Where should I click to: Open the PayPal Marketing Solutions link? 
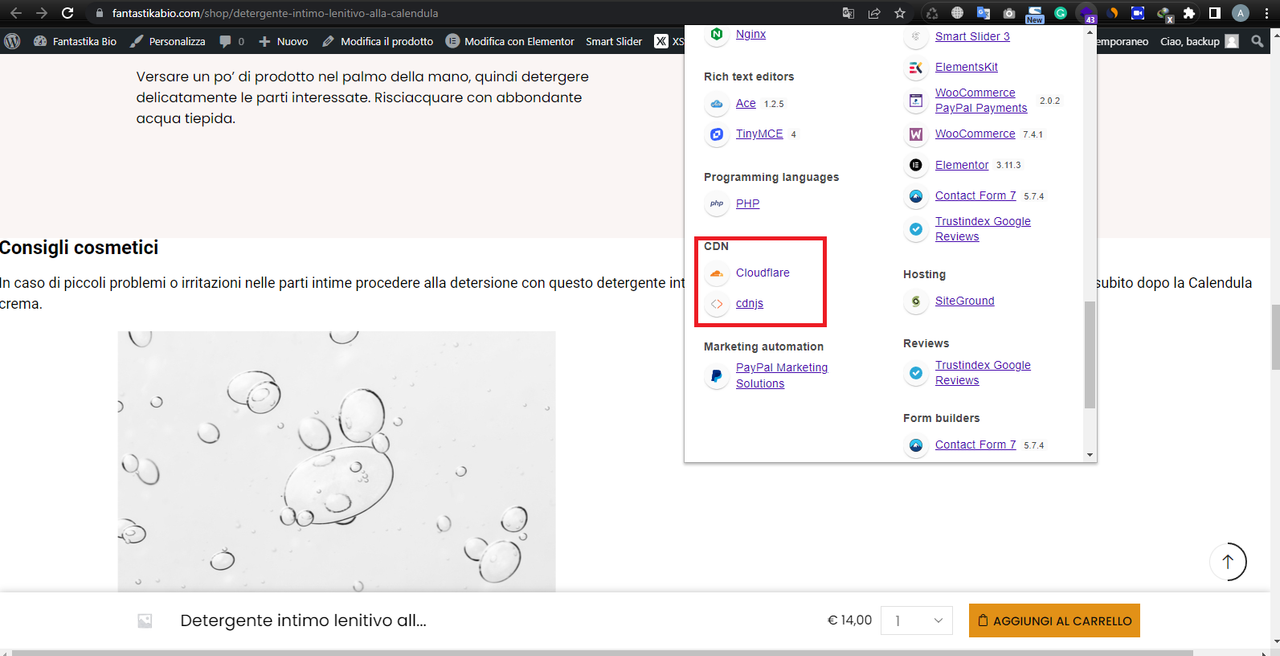point(782,376)
